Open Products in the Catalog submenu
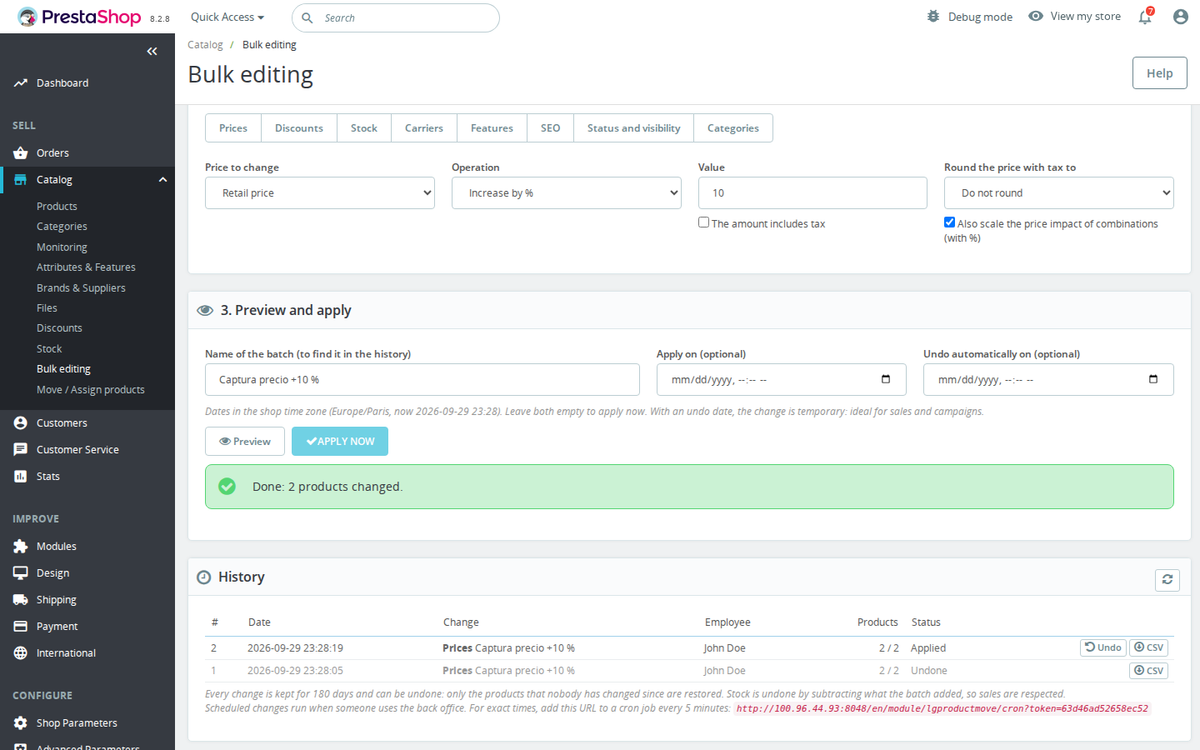The image size is (1200, 750). 57,206
